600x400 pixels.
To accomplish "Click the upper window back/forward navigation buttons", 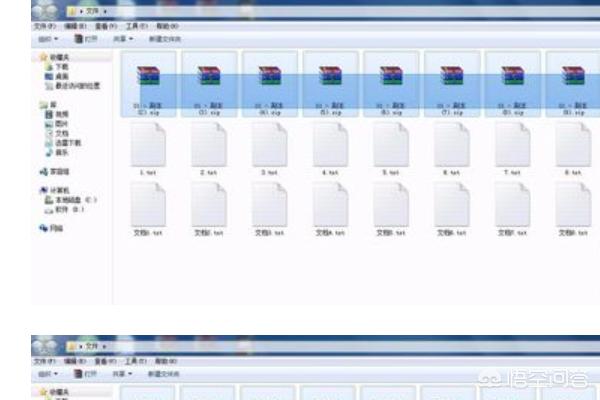I will click(45, 10).
